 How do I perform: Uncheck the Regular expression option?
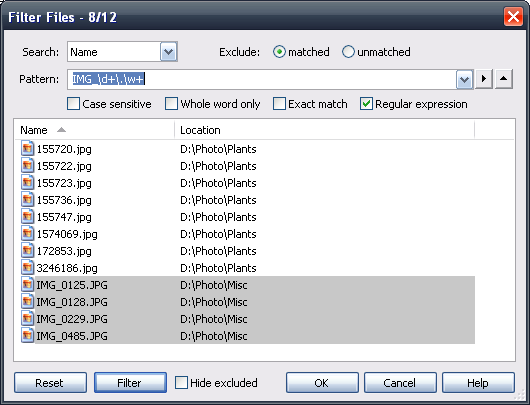click(x=366, y=104)
